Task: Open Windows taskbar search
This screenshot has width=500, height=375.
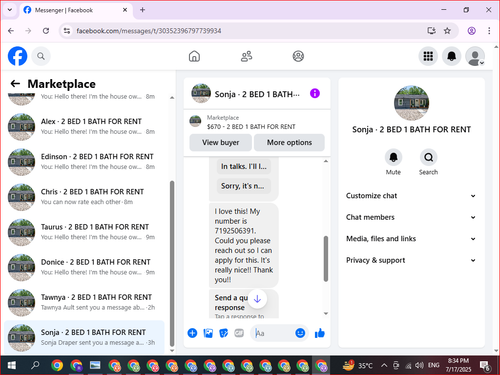Action: pos(35,365)
